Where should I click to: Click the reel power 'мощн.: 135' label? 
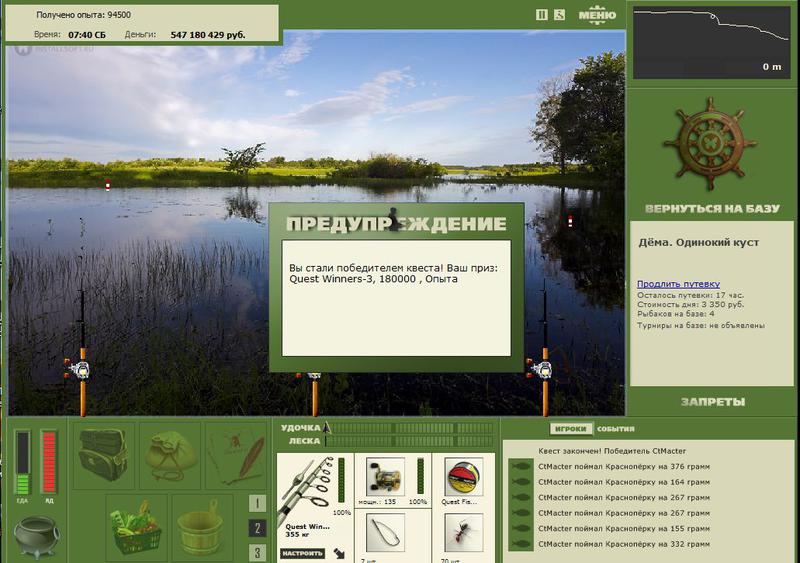[377, 502]
